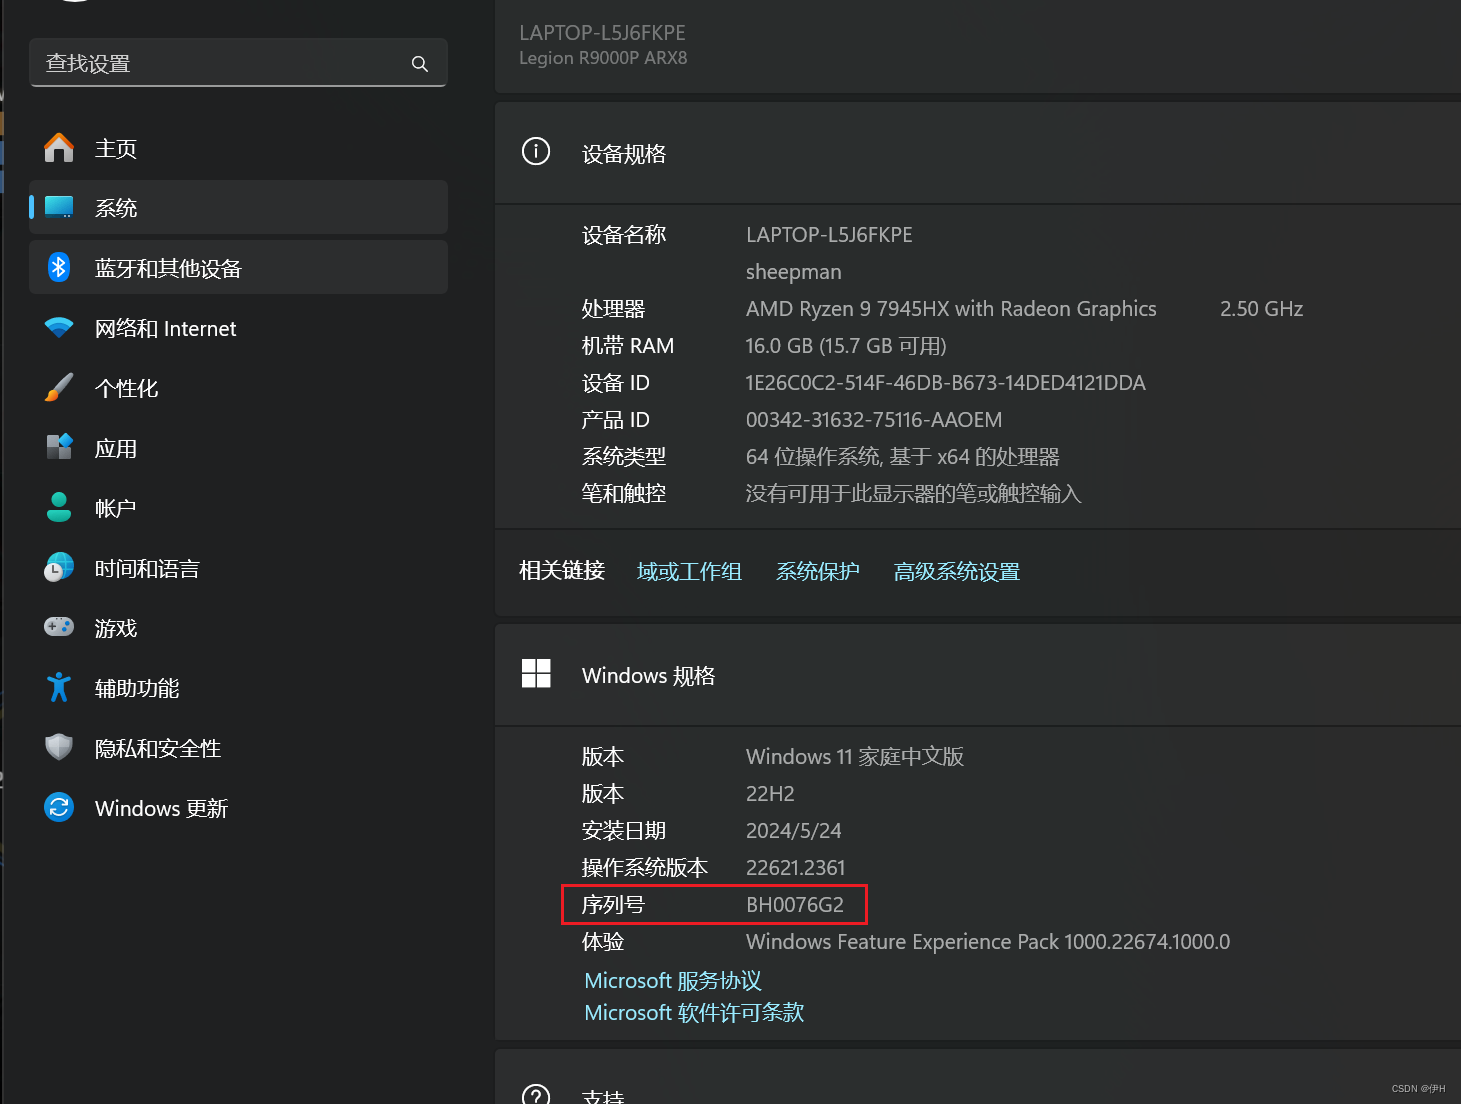
Task: Click the 相关链接 label
Action: pos(562,571)
